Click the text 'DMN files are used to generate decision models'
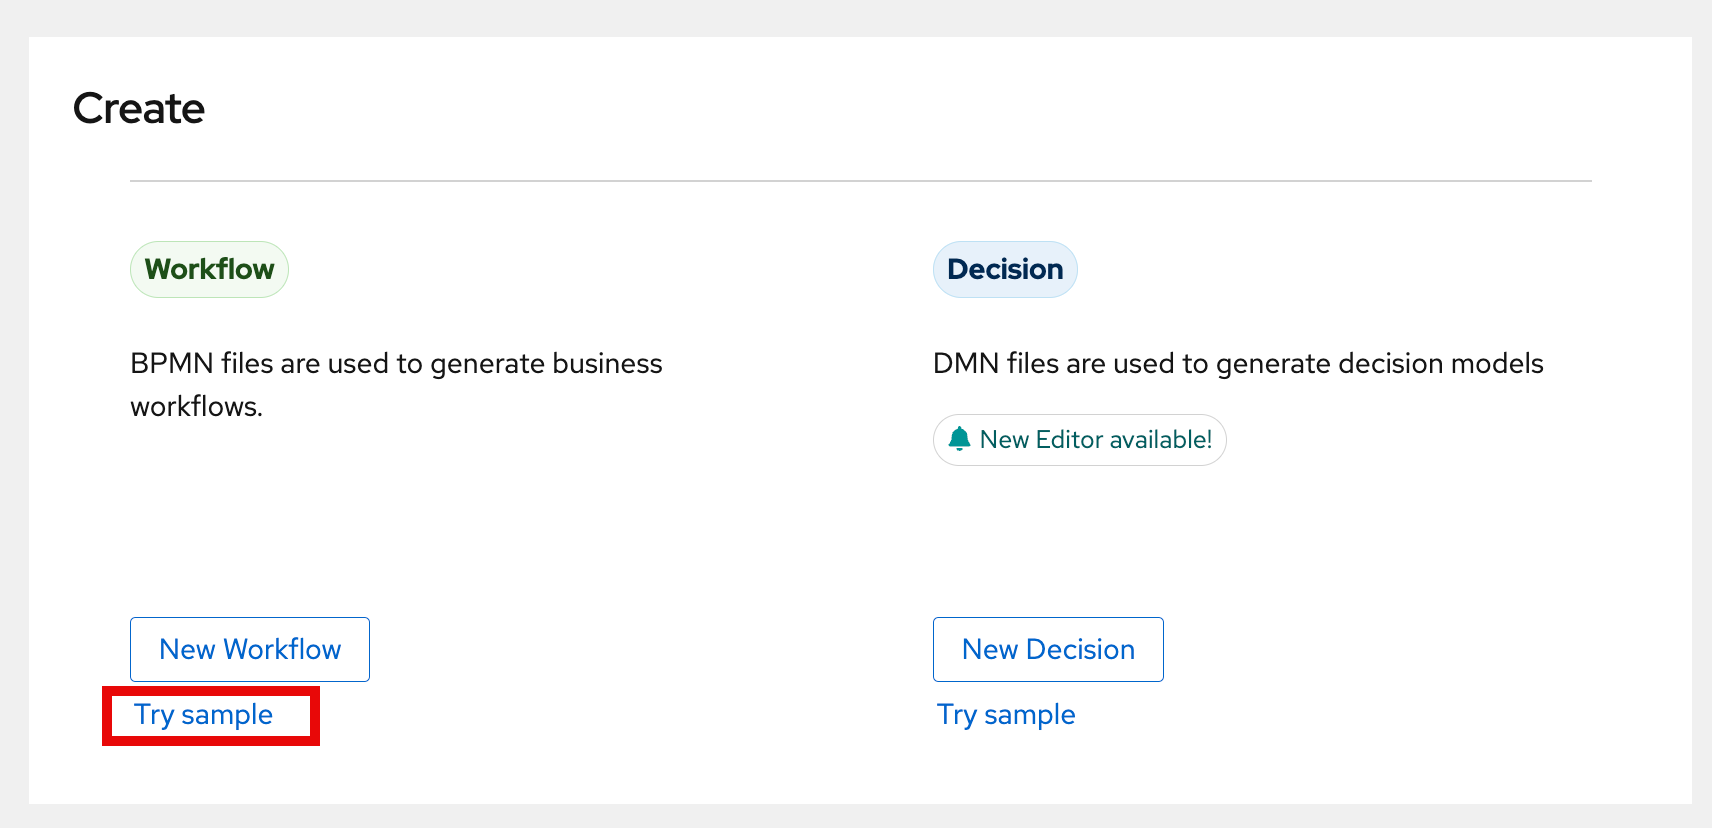The width and height of the screenshot is (1712, 828). tap(1238, 364)
